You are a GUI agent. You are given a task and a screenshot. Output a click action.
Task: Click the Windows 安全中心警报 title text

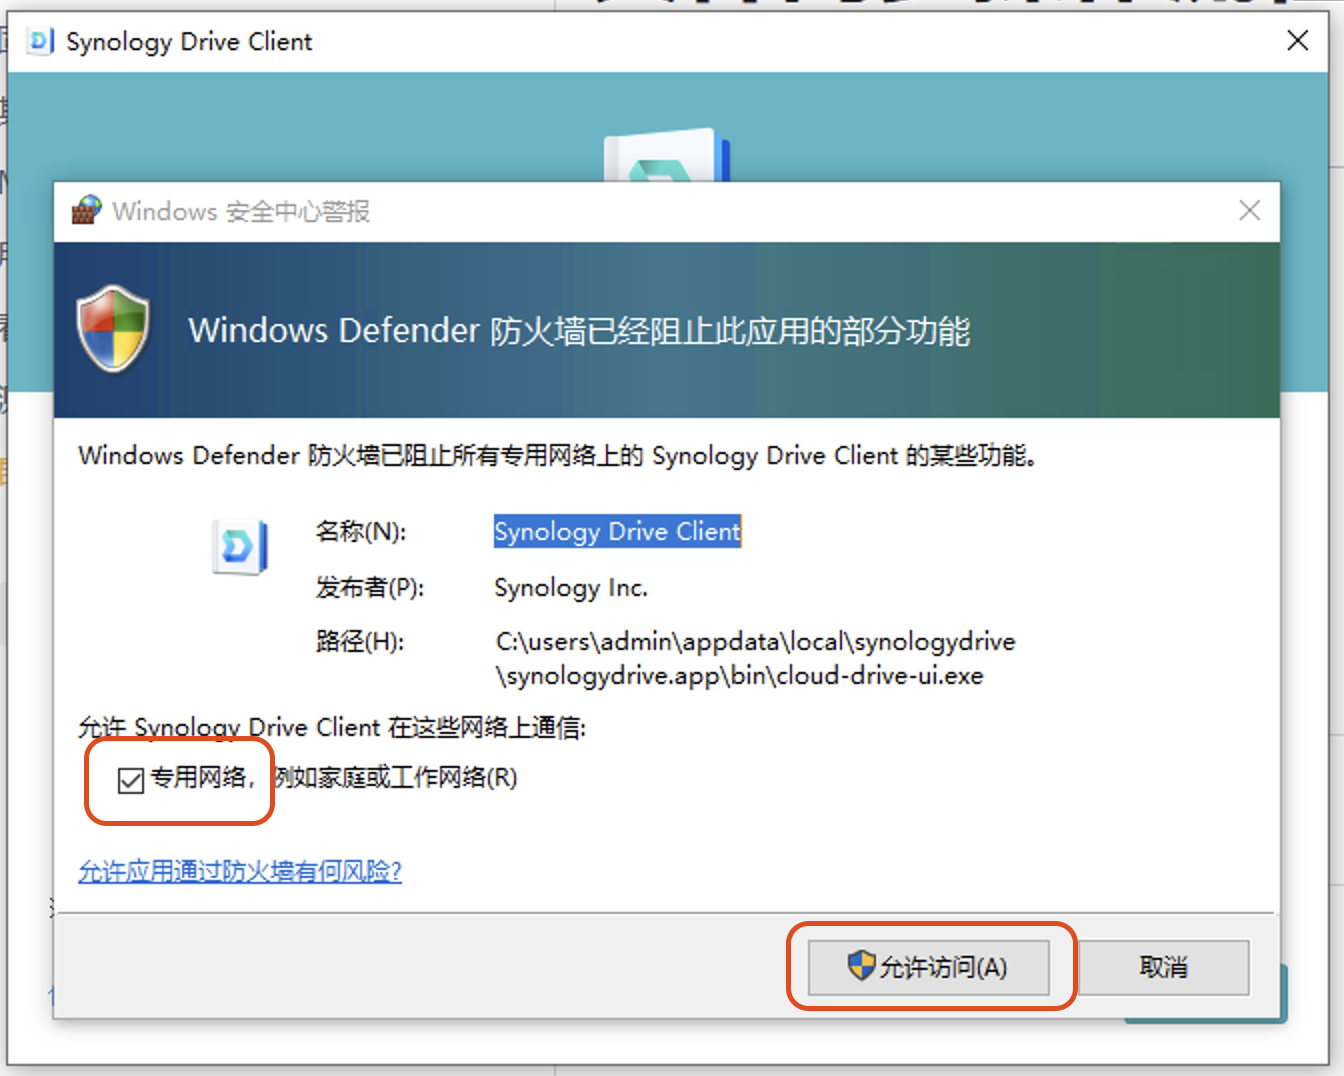click(241, 211)
